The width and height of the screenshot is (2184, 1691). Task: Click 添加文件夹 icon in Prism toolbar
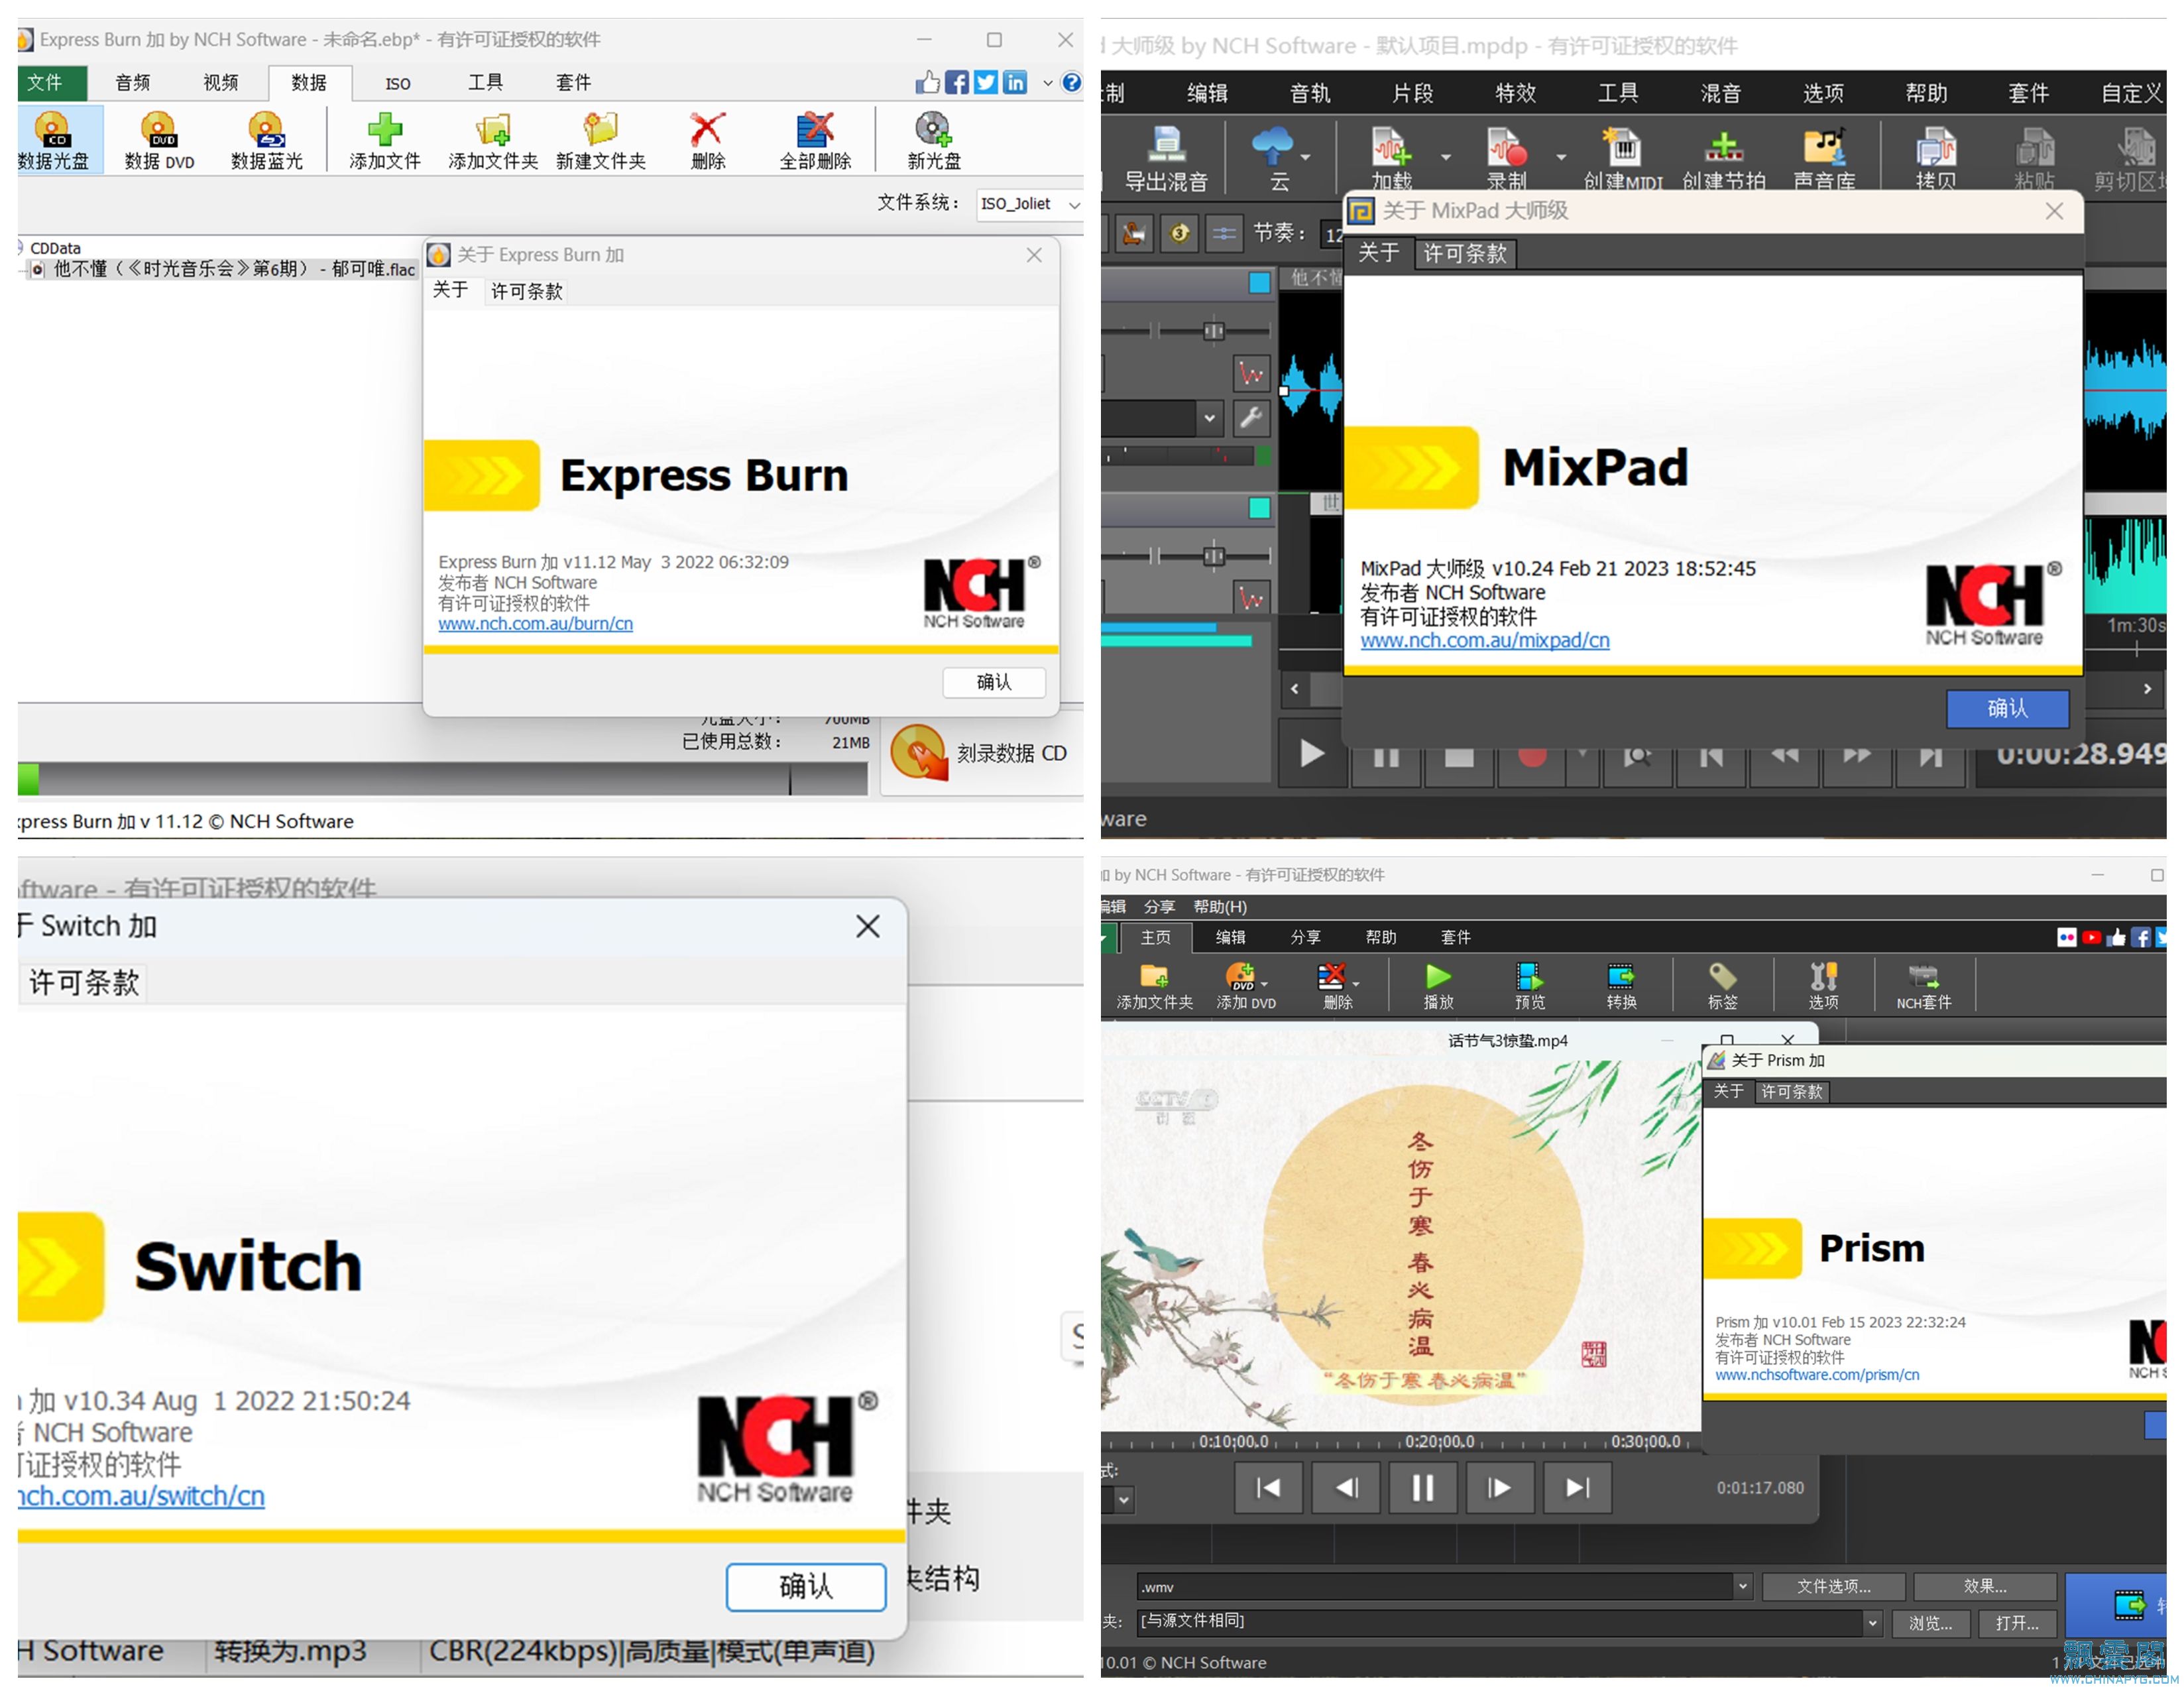pos(1155,986)
